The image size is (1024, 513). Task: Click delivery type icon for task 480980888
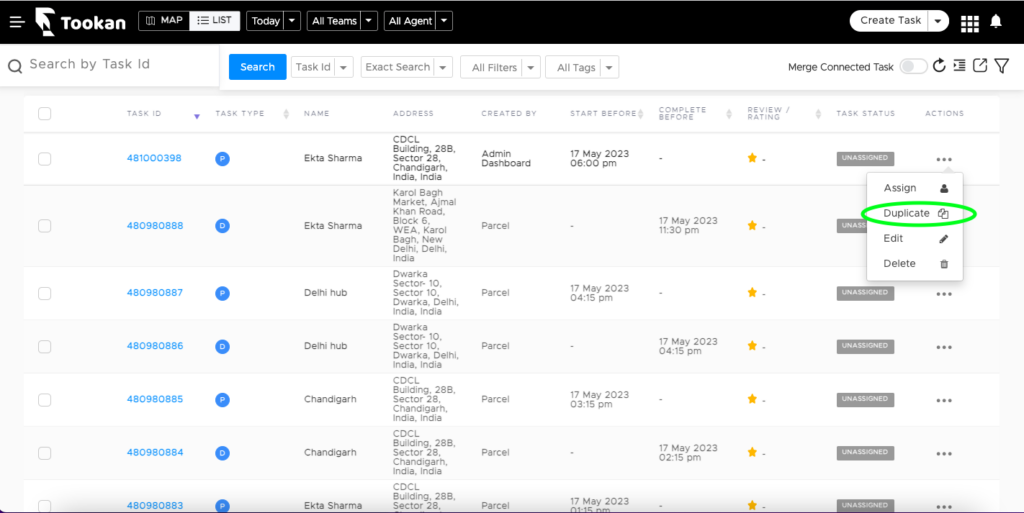(x=223, y=226)
